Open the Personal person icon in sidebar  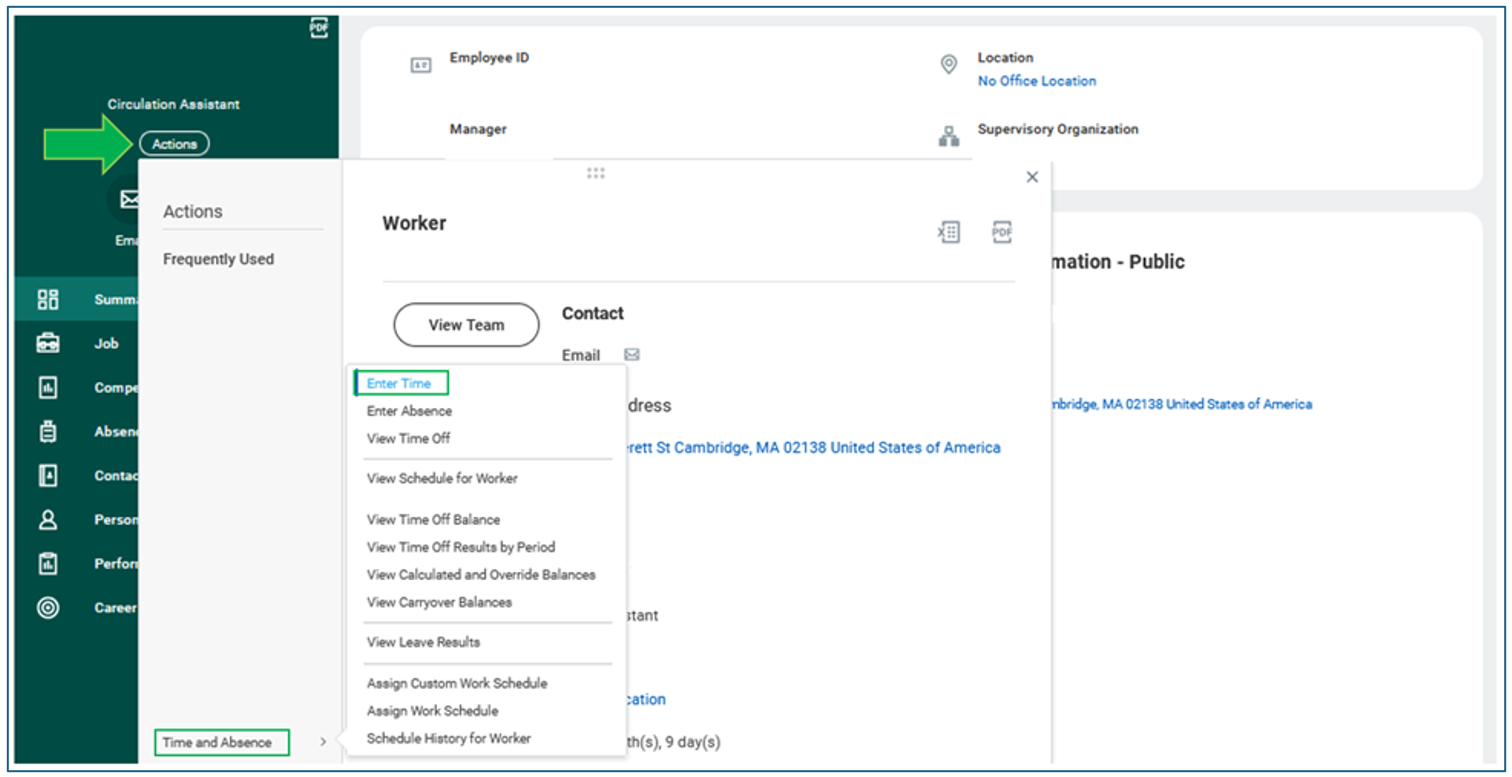click(x=48, y=520)
